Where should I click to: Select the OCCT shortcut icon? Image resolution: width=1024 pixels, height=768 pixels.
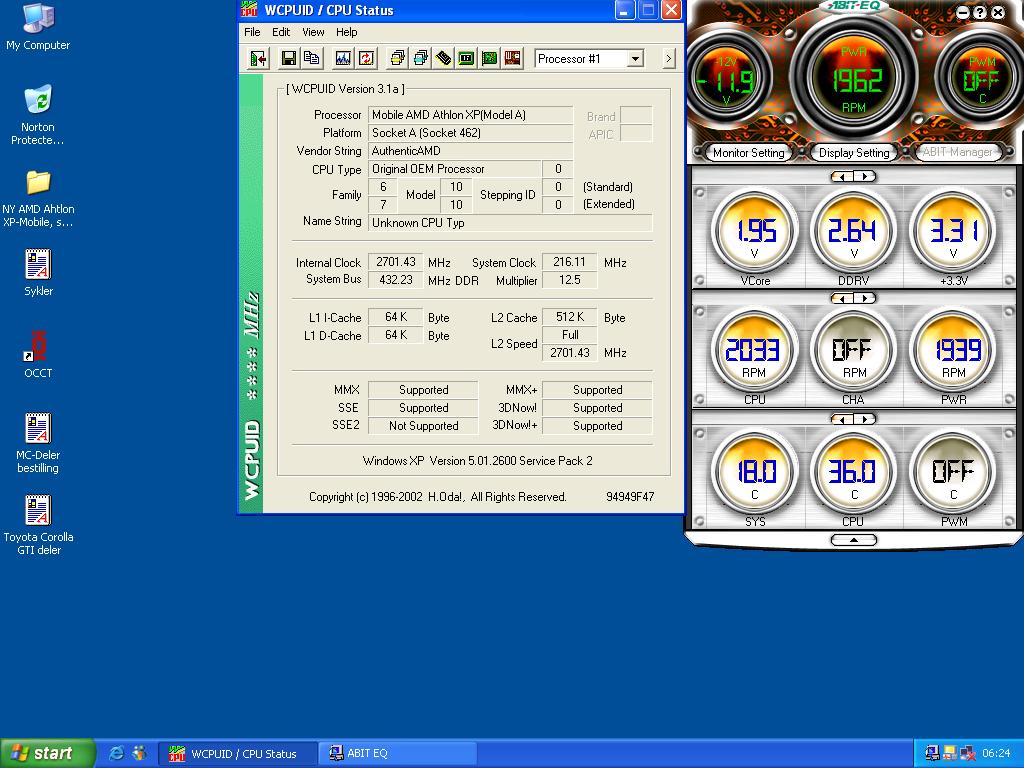pyautogui.click(x=38, y=354)
